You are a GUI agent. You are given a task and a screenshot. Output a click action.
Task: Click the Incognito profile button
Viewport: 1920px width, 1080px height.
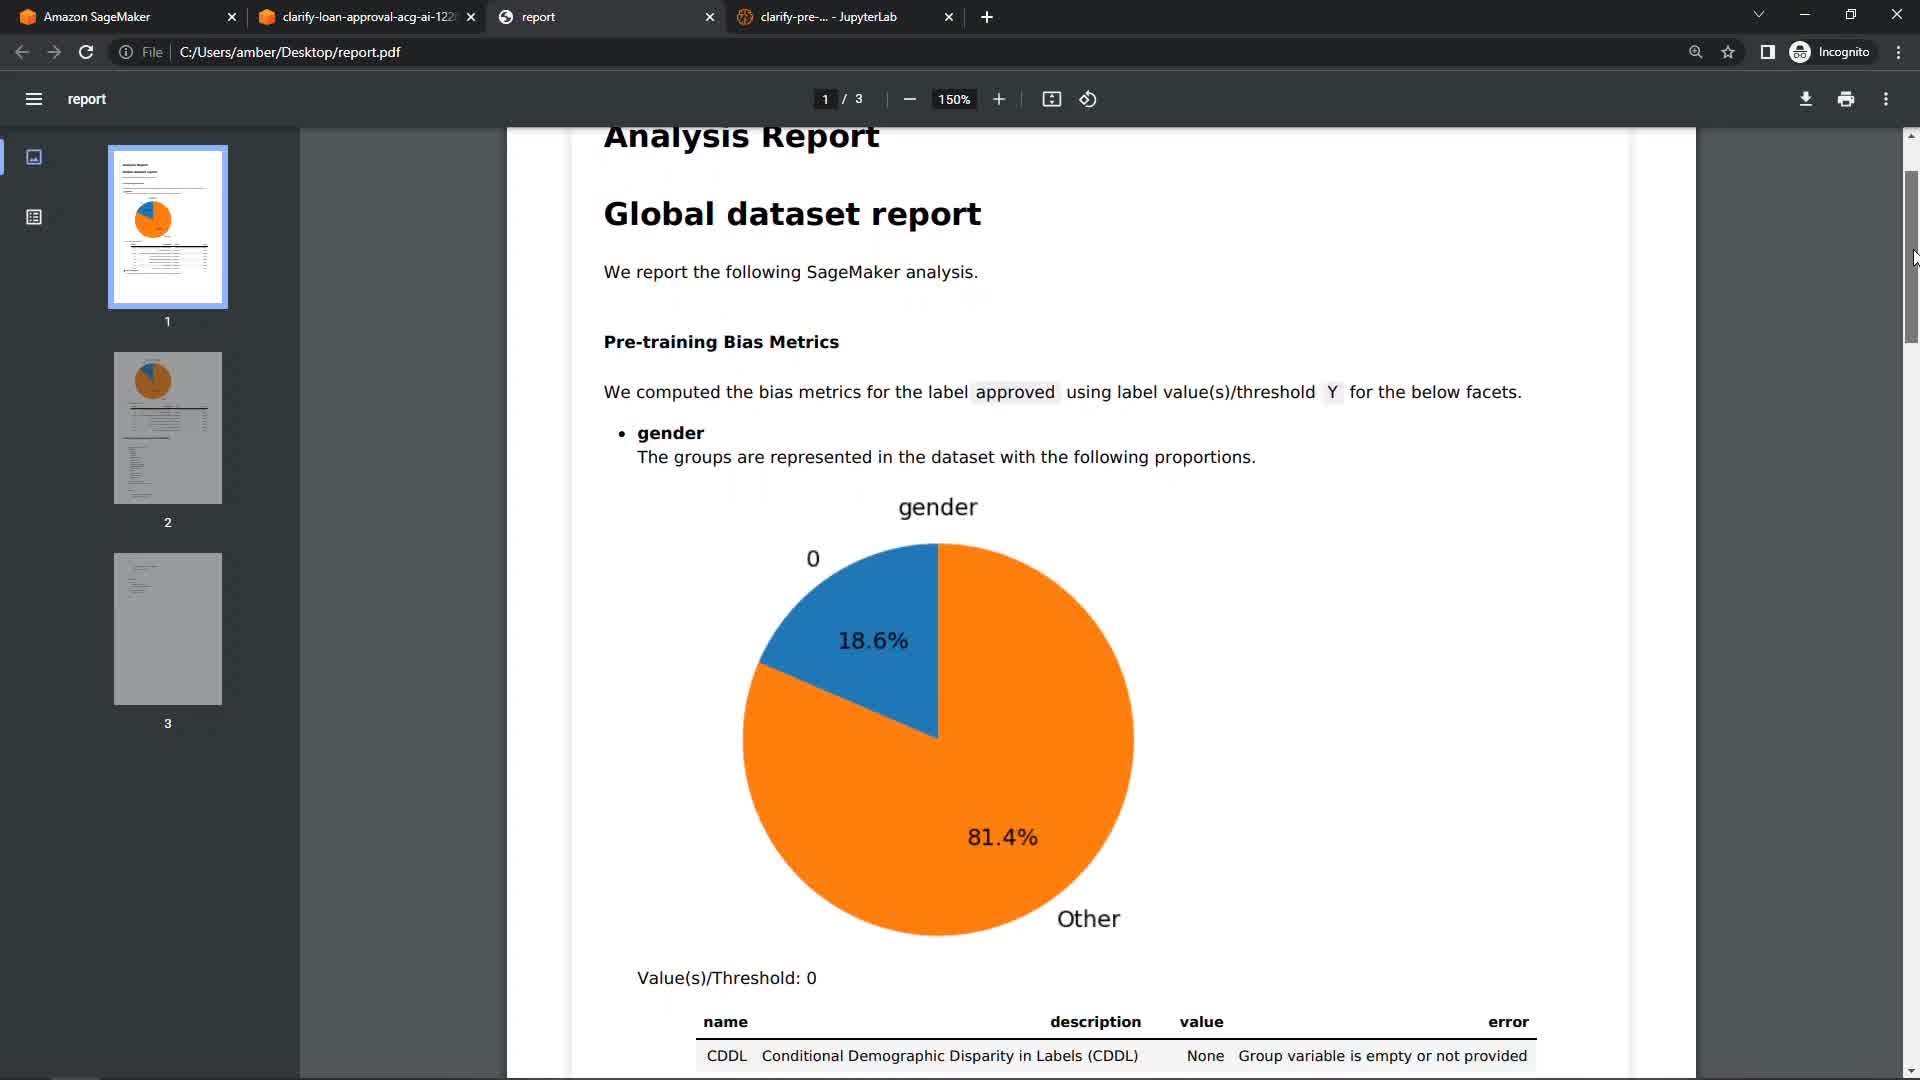[1830, 52]
